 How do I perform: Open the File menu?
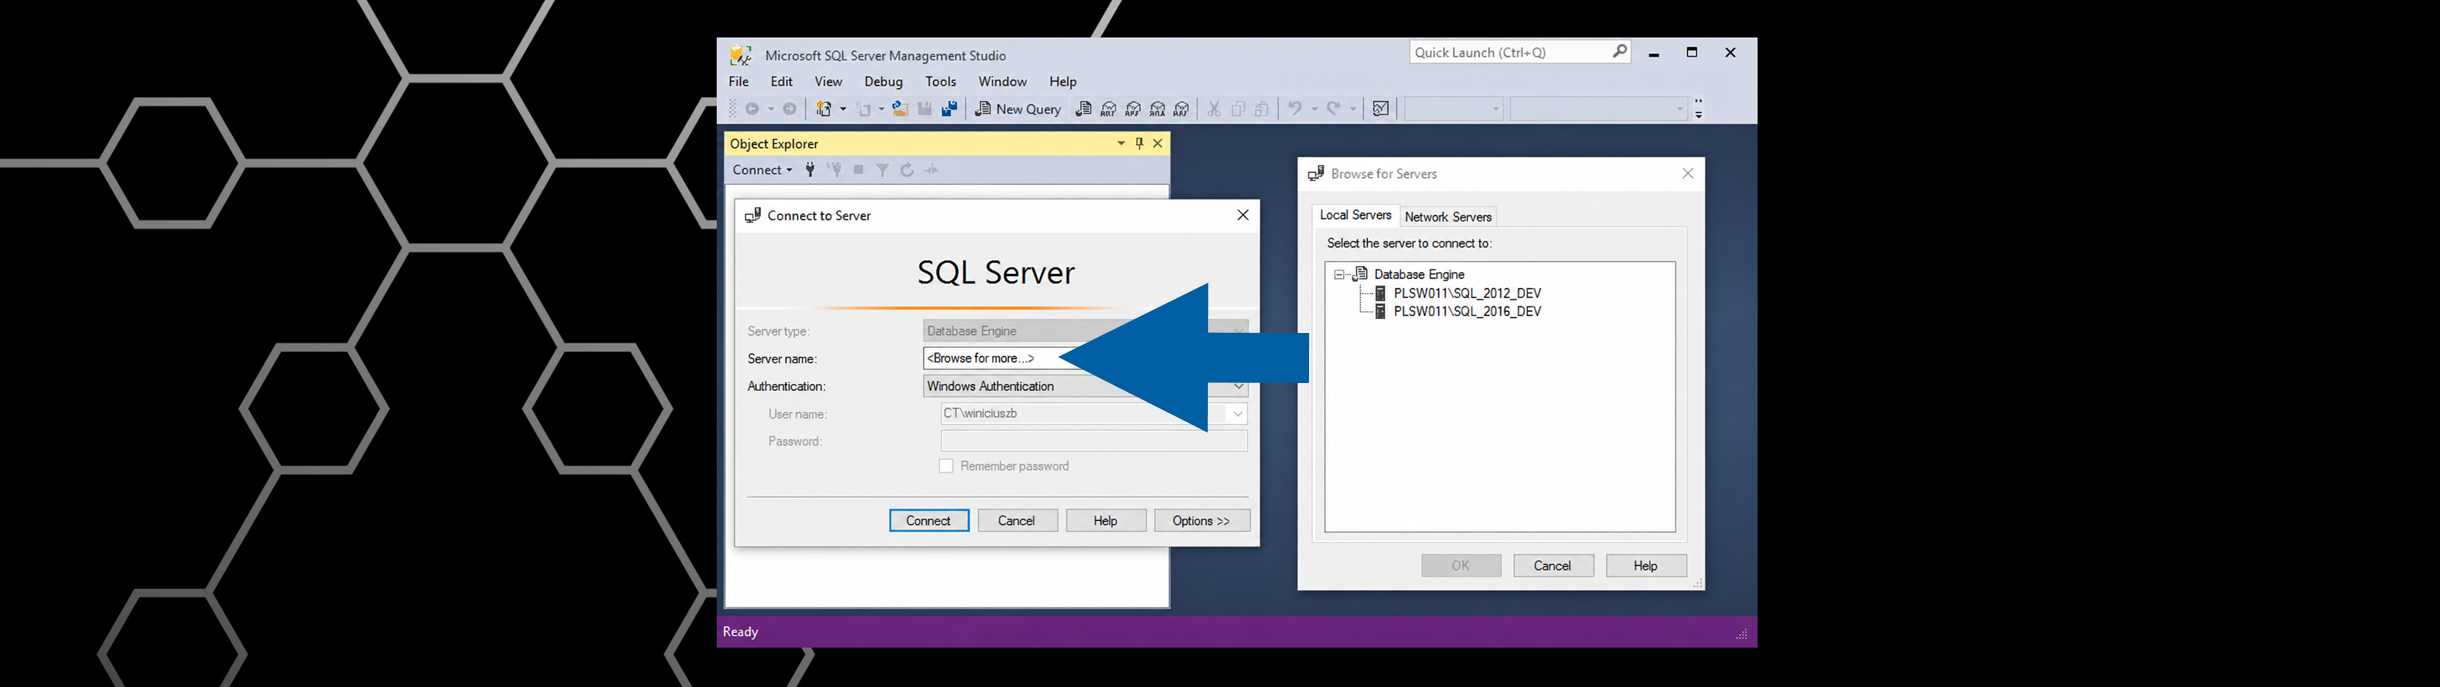739,82
